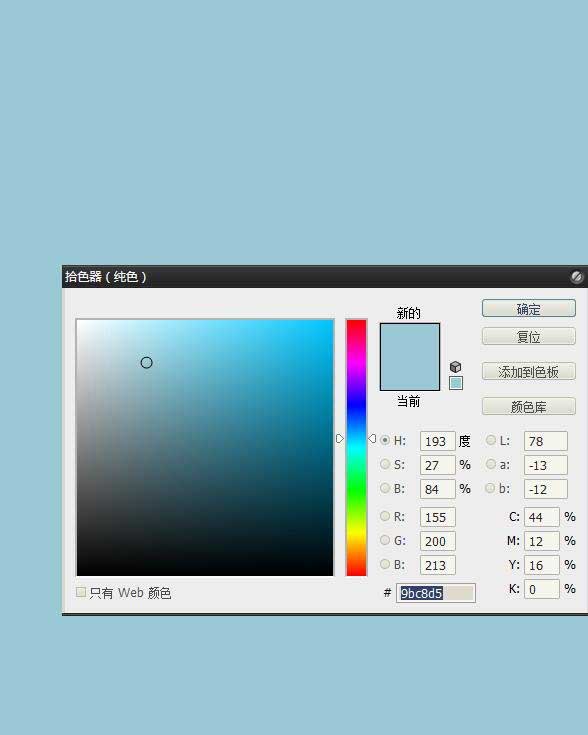588x735 pixels.
Task: Click the R field showing 155
Action: tap(437, 517)
